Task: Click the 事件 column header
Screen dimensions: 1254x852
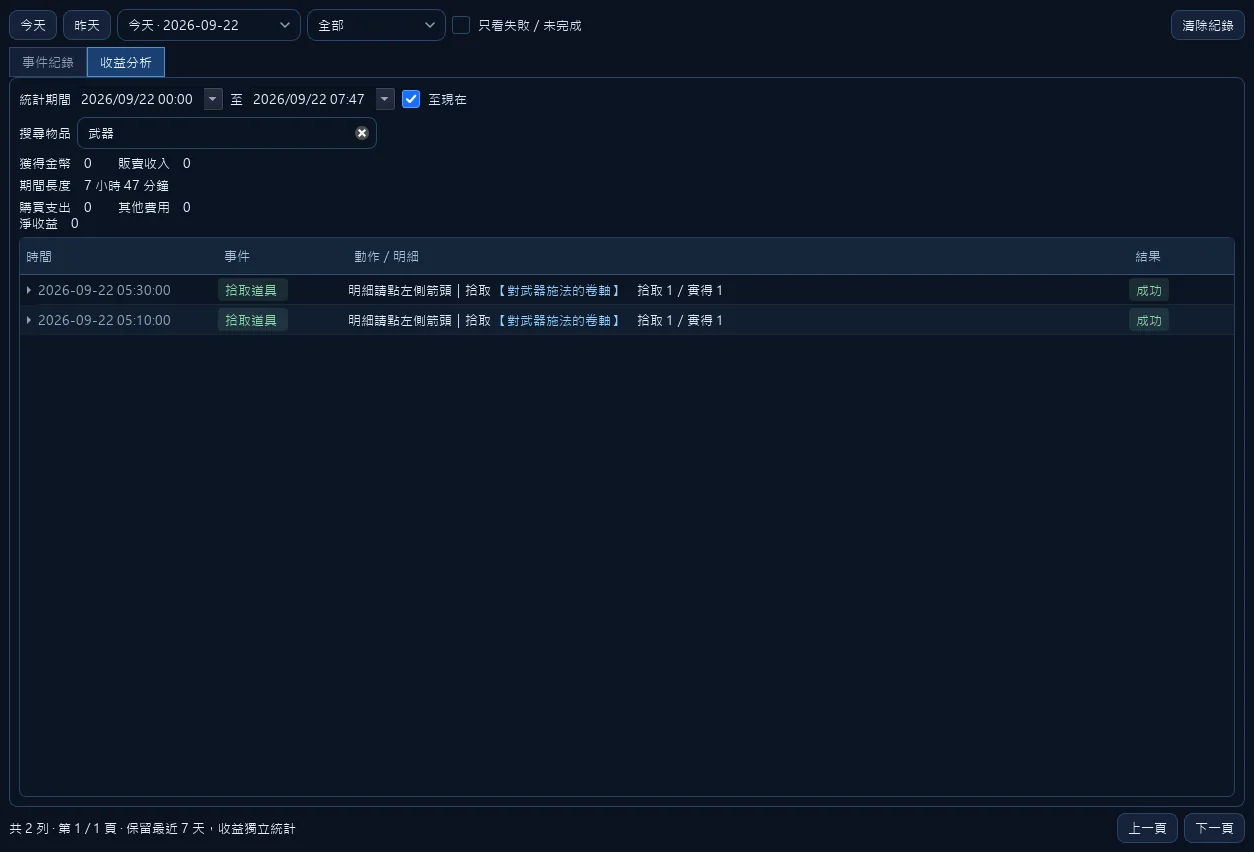Action: coord(237,257)
